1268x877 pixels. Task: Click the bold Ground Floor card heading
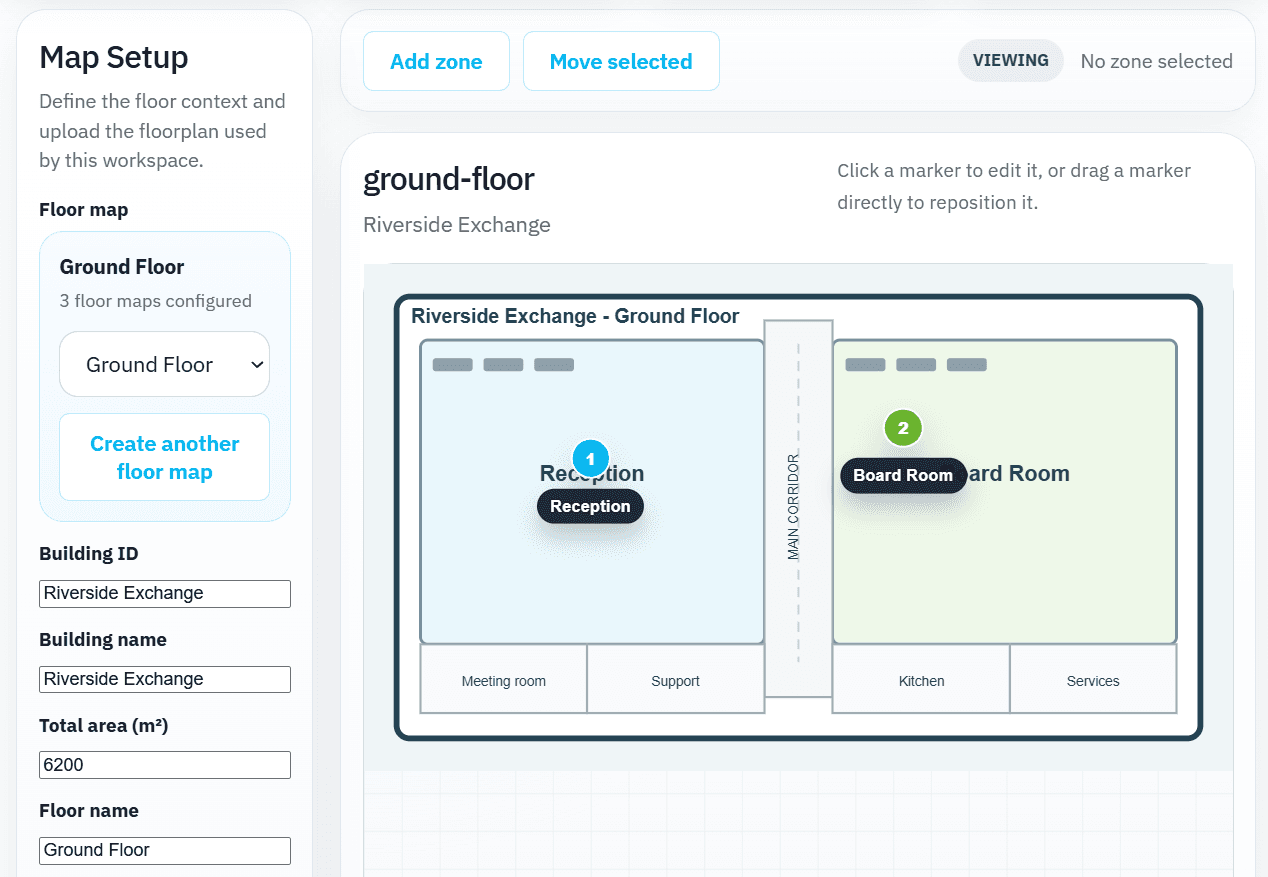pos(122,267)
